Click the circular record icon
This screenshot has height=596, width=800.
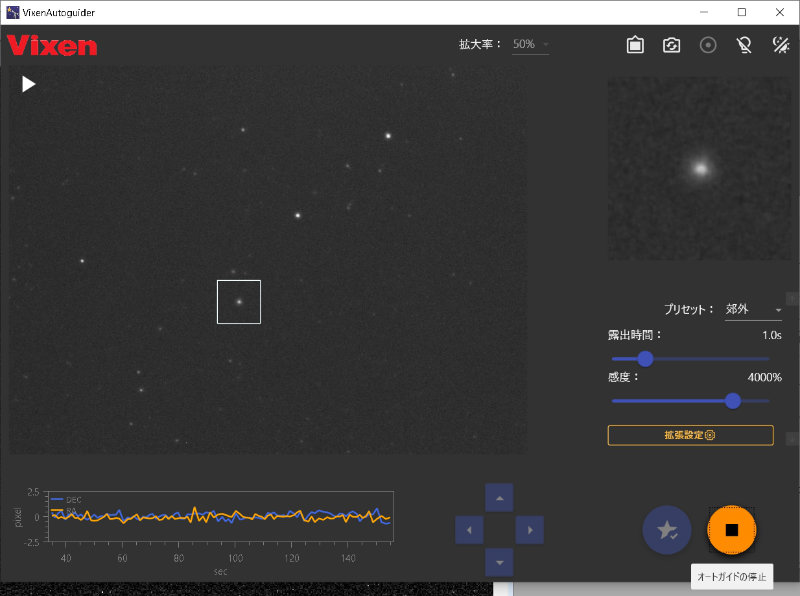pyautogui.click(x=708, y=45)
